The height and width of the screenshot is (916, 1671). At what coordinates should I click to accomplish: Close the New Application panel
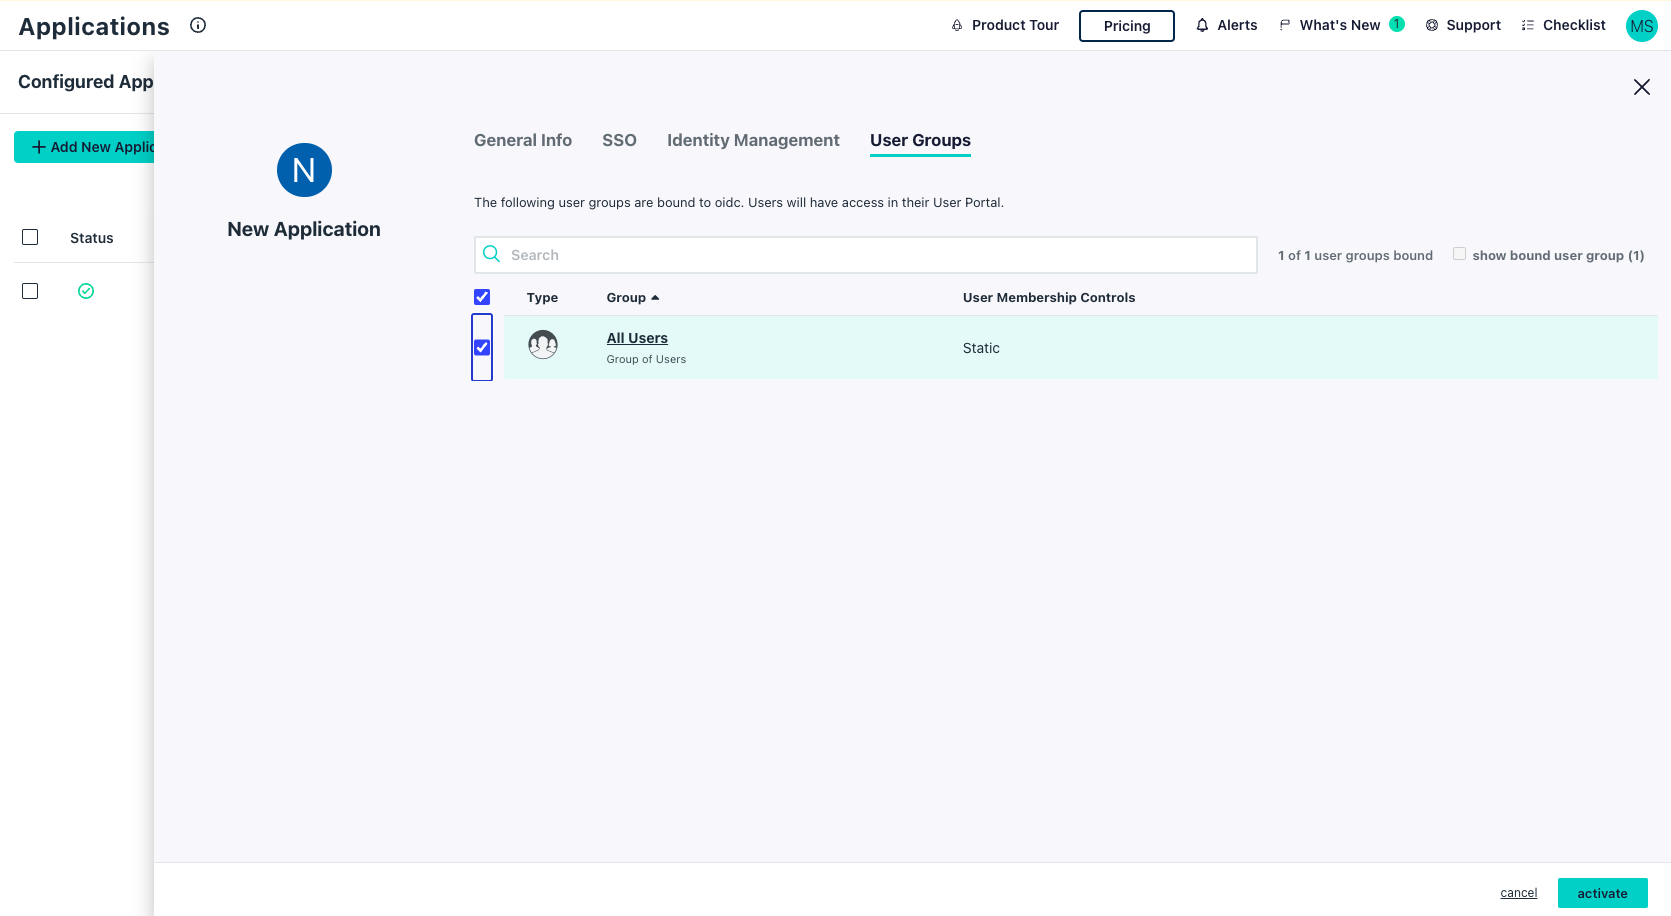1641,87
